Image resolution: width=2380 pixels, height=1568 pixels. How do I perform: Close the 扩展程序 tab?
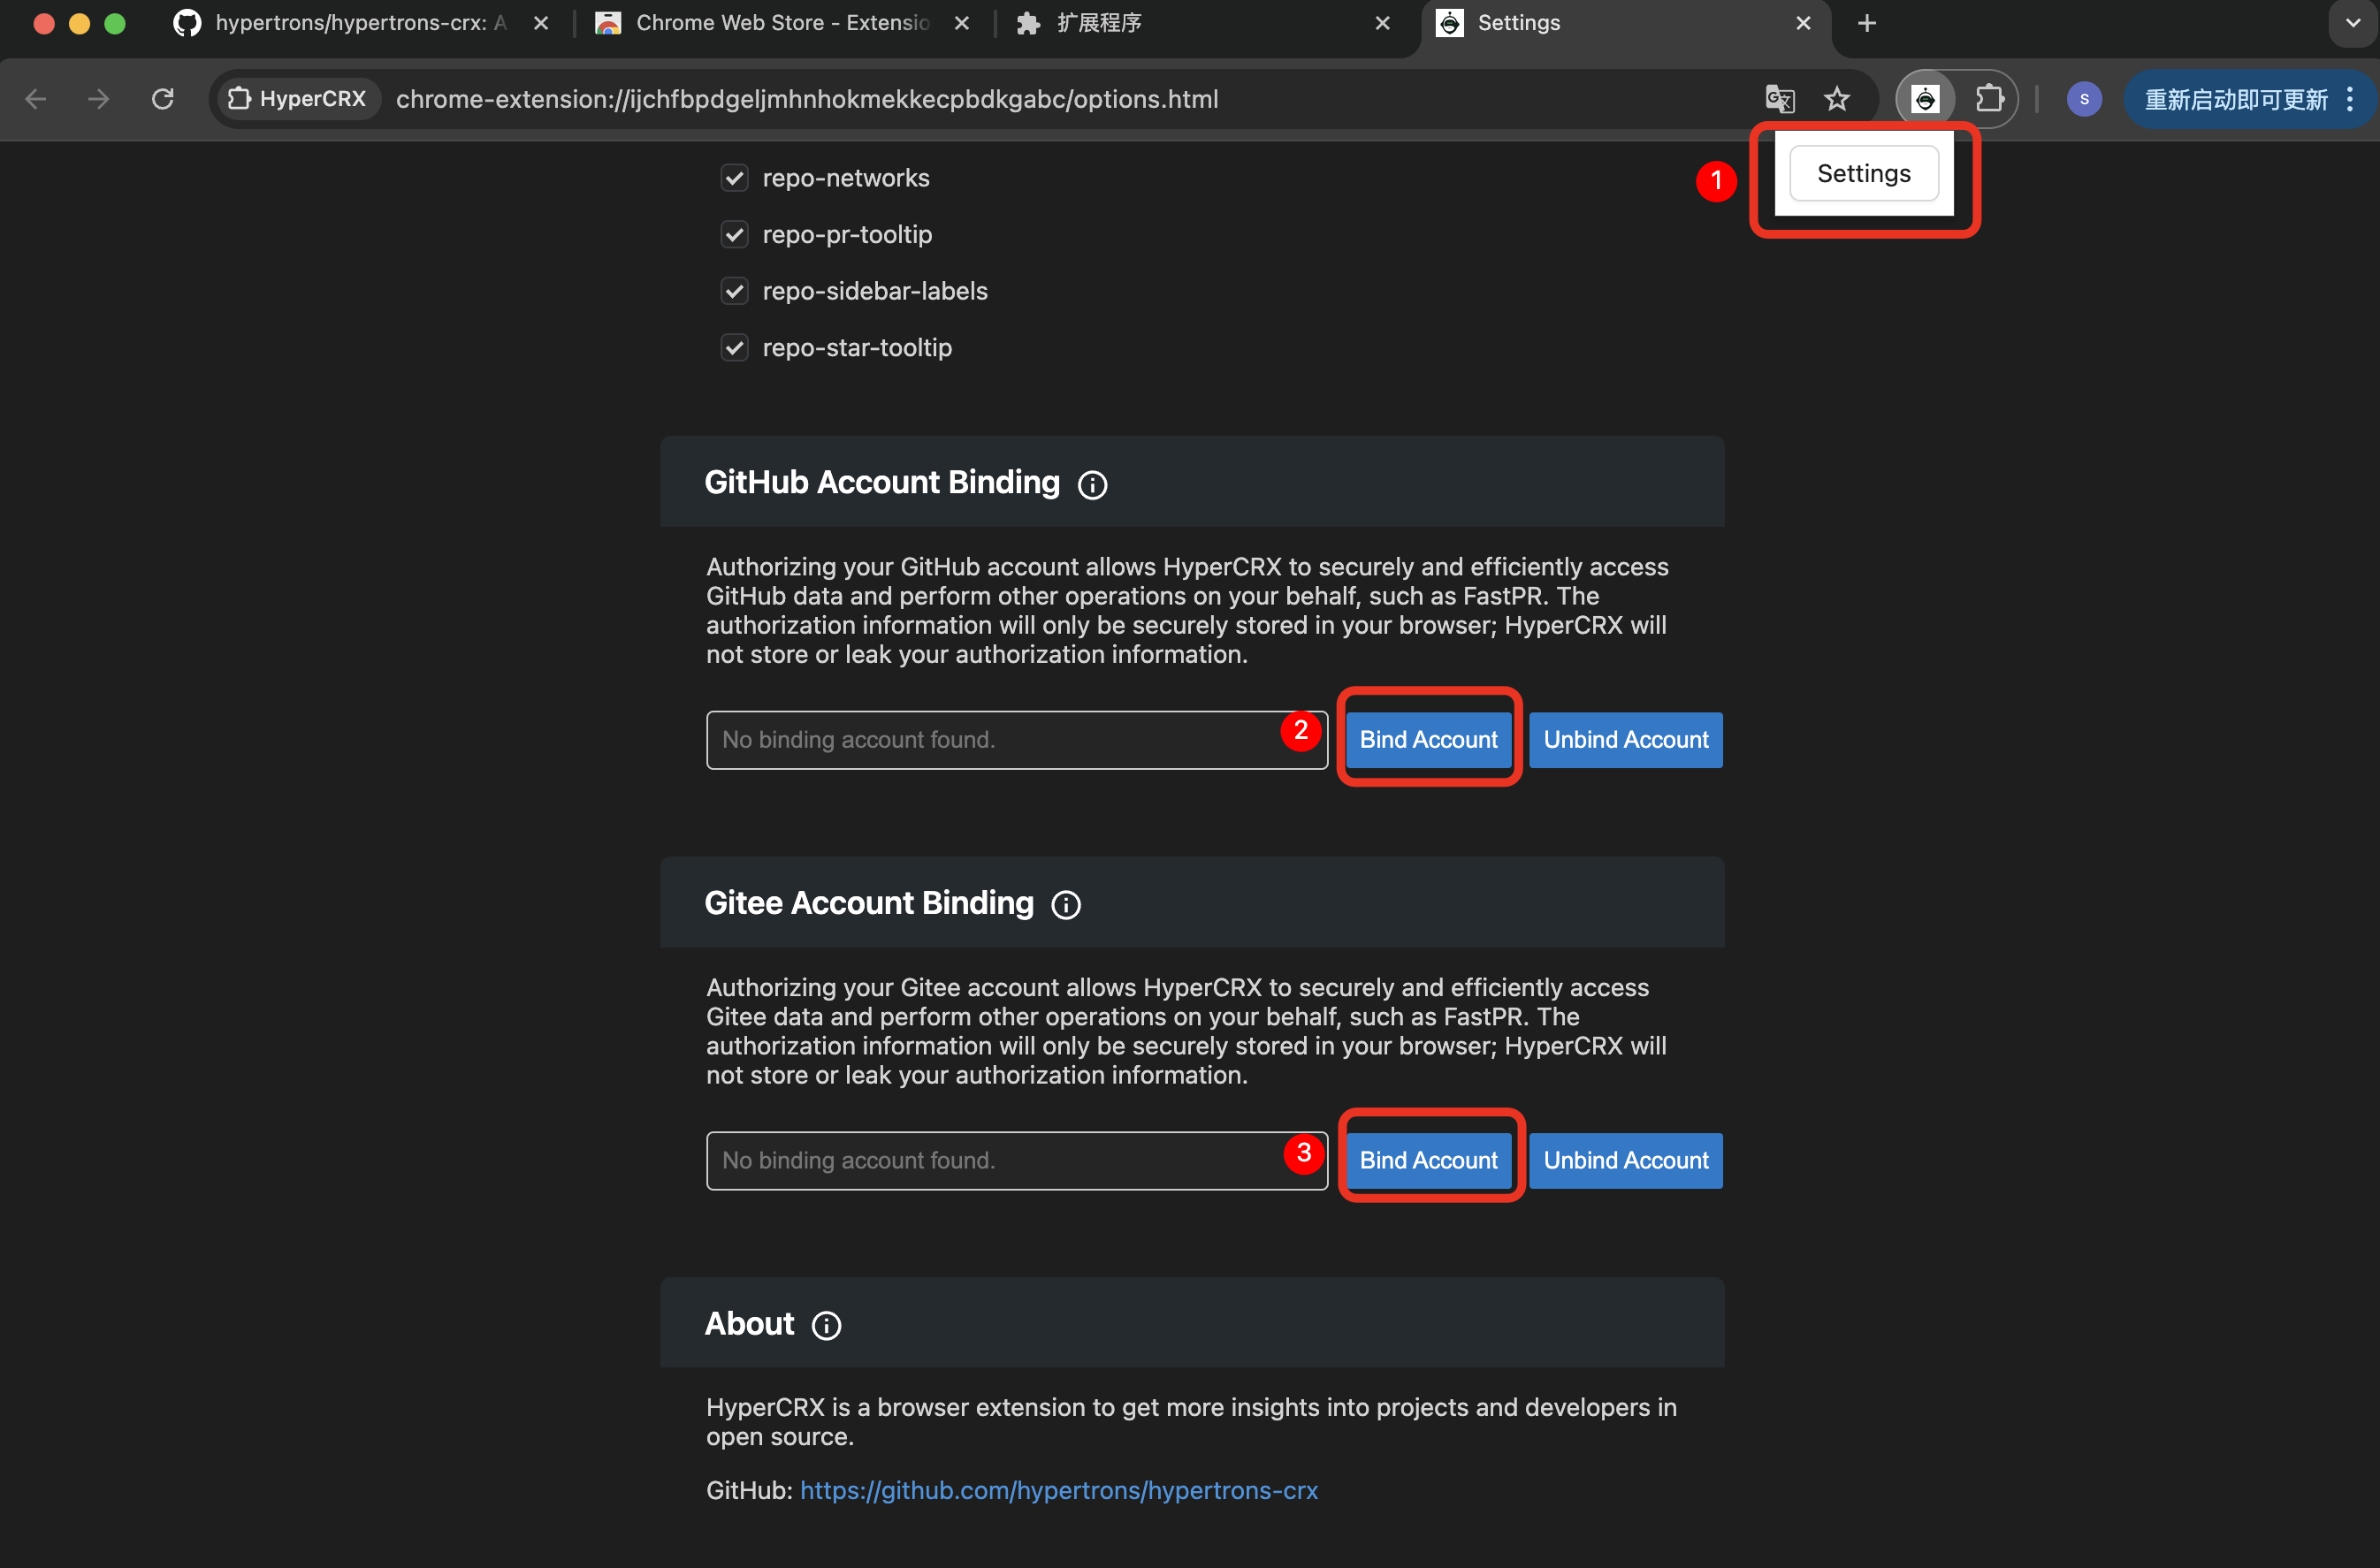1383,23
